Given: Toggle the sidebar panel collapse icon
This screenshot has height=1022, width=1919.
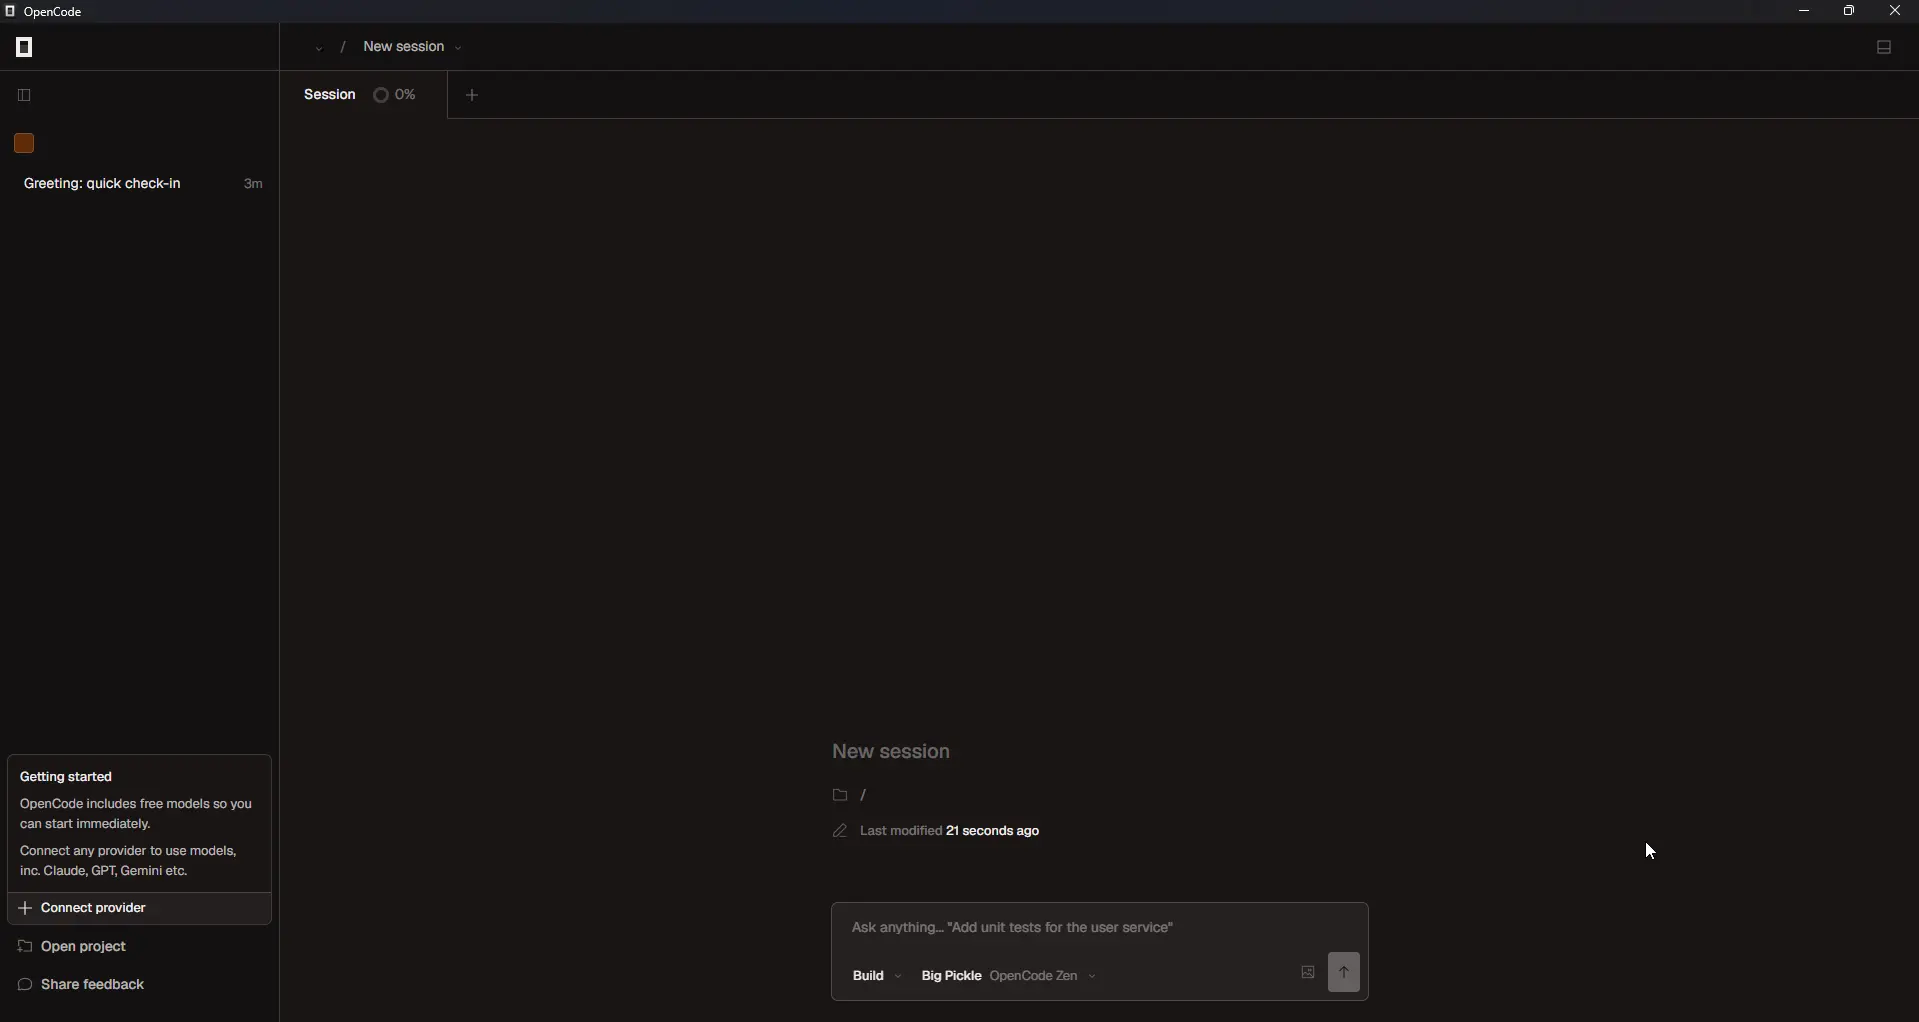Looking at the screenshot, I should (24, 95).
